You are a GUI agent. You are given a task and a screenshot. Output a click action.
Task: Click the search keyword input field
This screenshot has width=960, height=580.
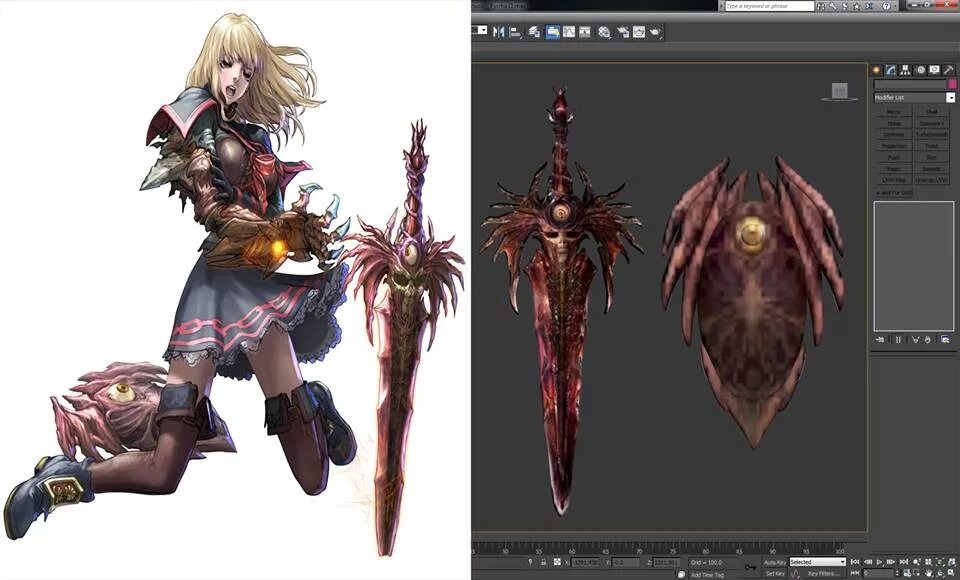click(770, 6)
